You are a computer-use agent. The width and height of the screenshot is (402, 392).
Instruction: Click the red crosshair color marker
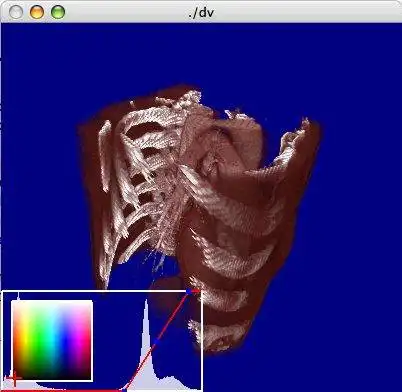pyautogui.click(x=14, y=378)
